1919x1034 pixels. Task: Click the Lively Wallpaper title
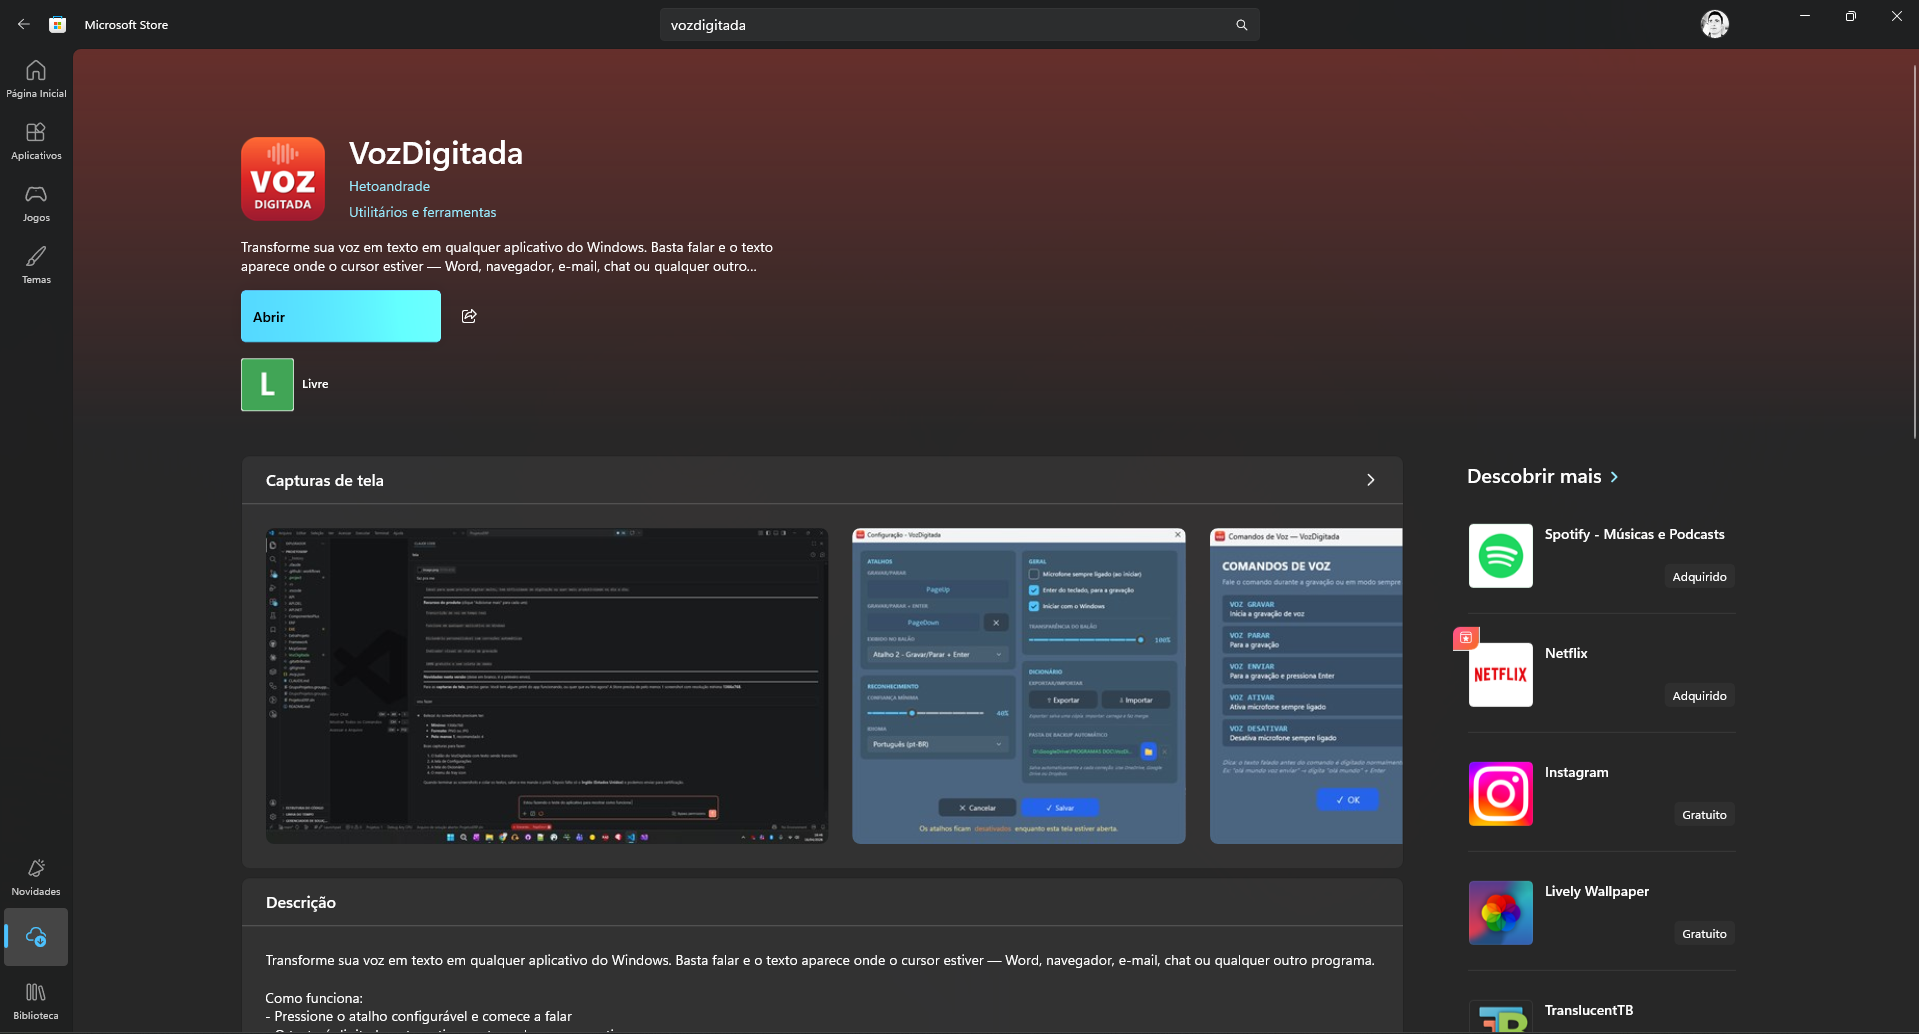click(1597, 891)
